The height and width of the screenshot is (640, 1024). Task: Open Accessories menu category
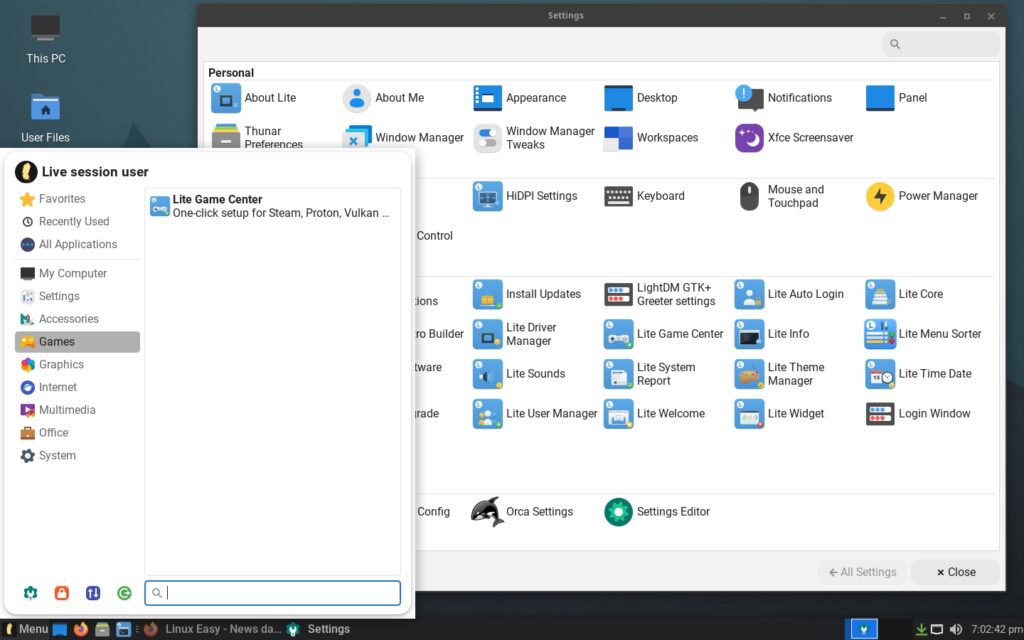[77, 319]
